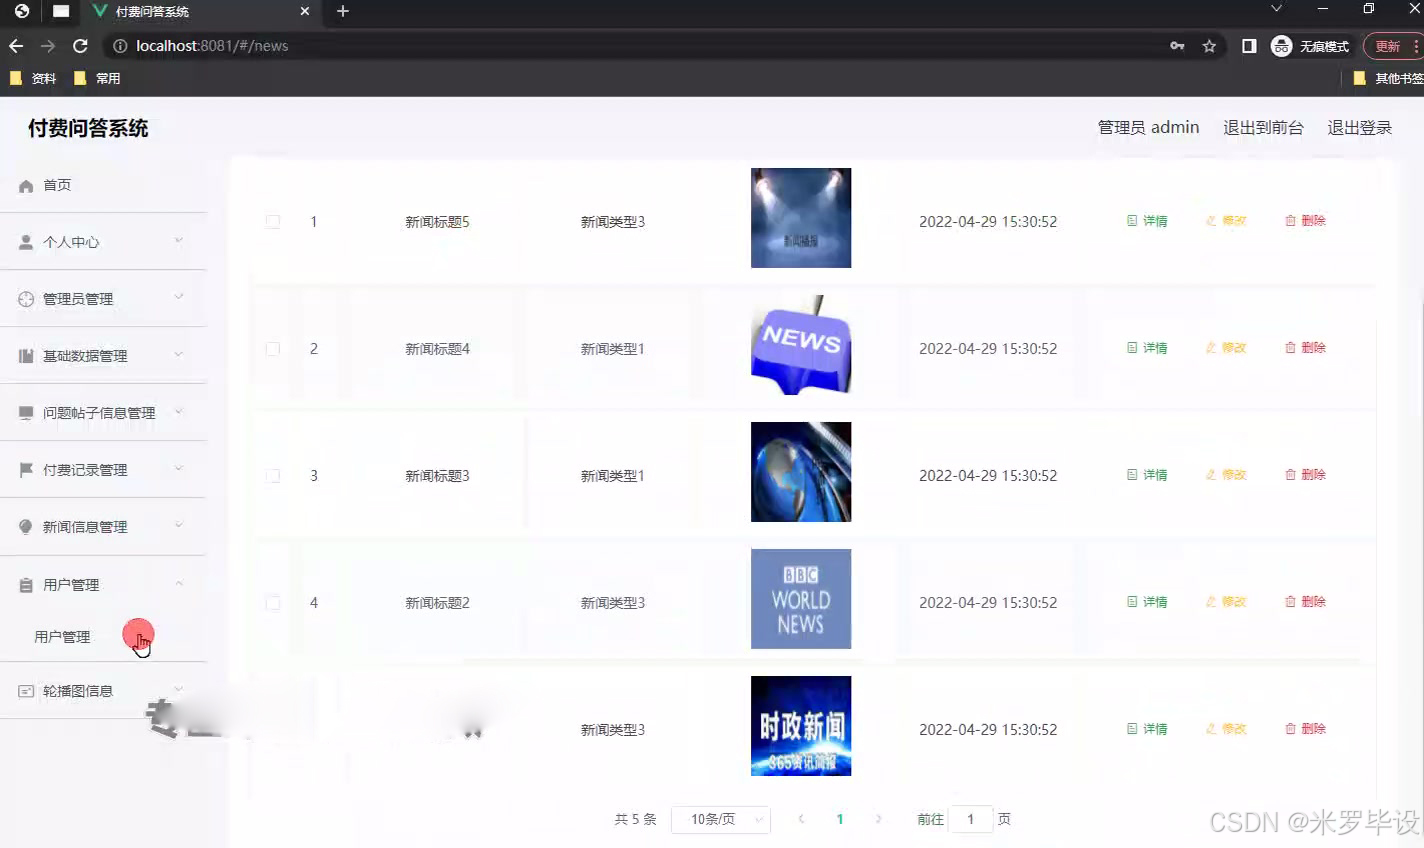
Task: Click the chart icon beside 基础数据管理
Action: point(25,355)
